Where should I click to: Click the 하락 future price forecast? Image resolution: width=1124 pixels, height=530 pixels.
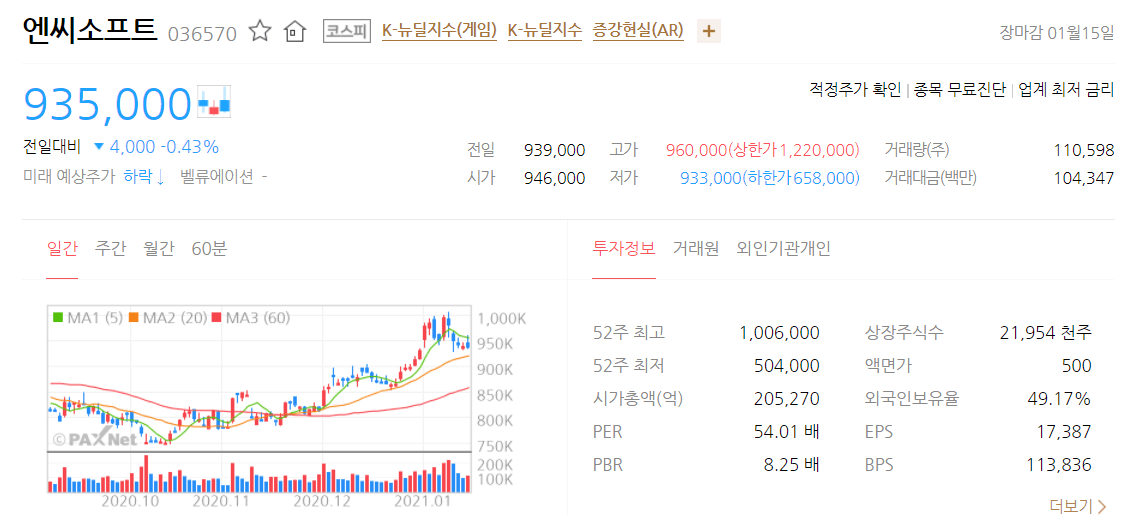(x=144, y=177)
